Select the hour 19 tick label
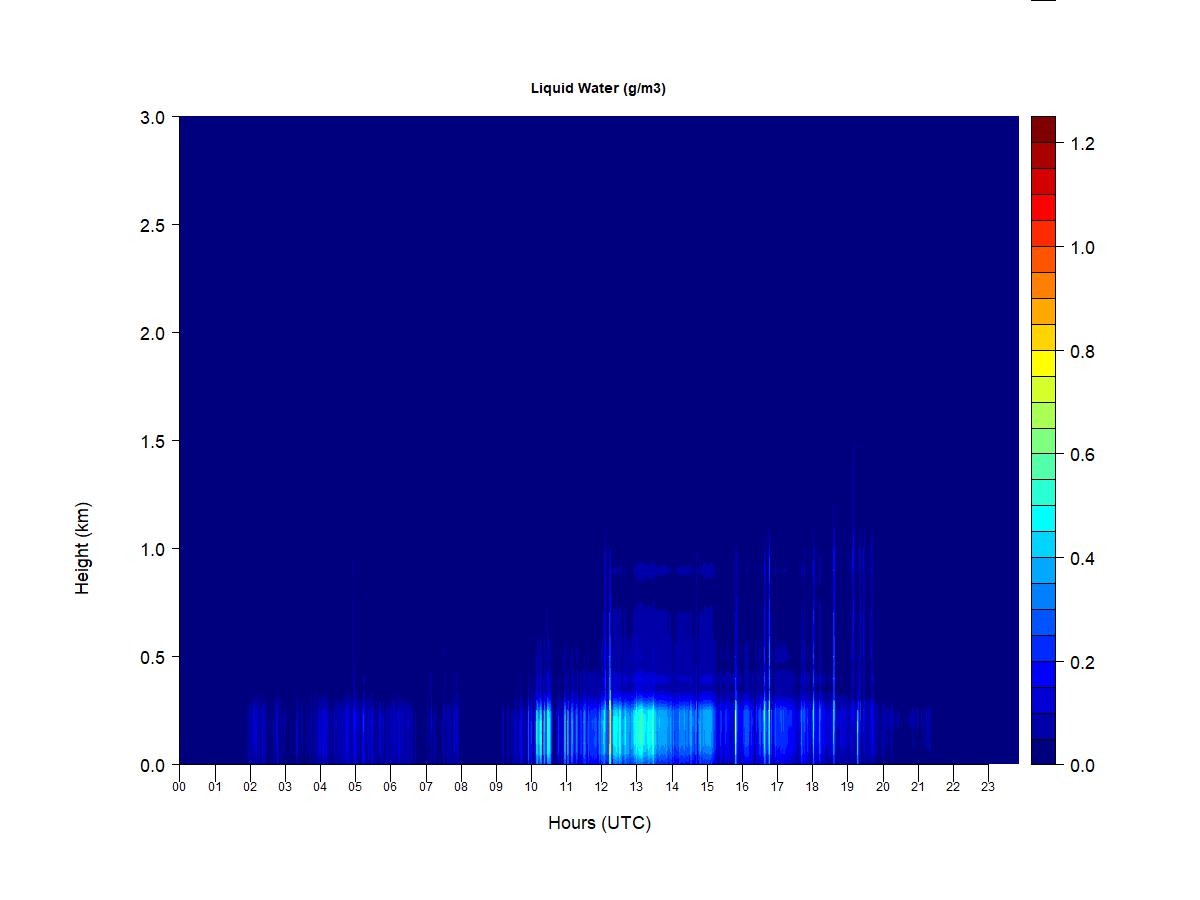The height and width of the screenshot is (900, 1200). [x=848, y=787]
